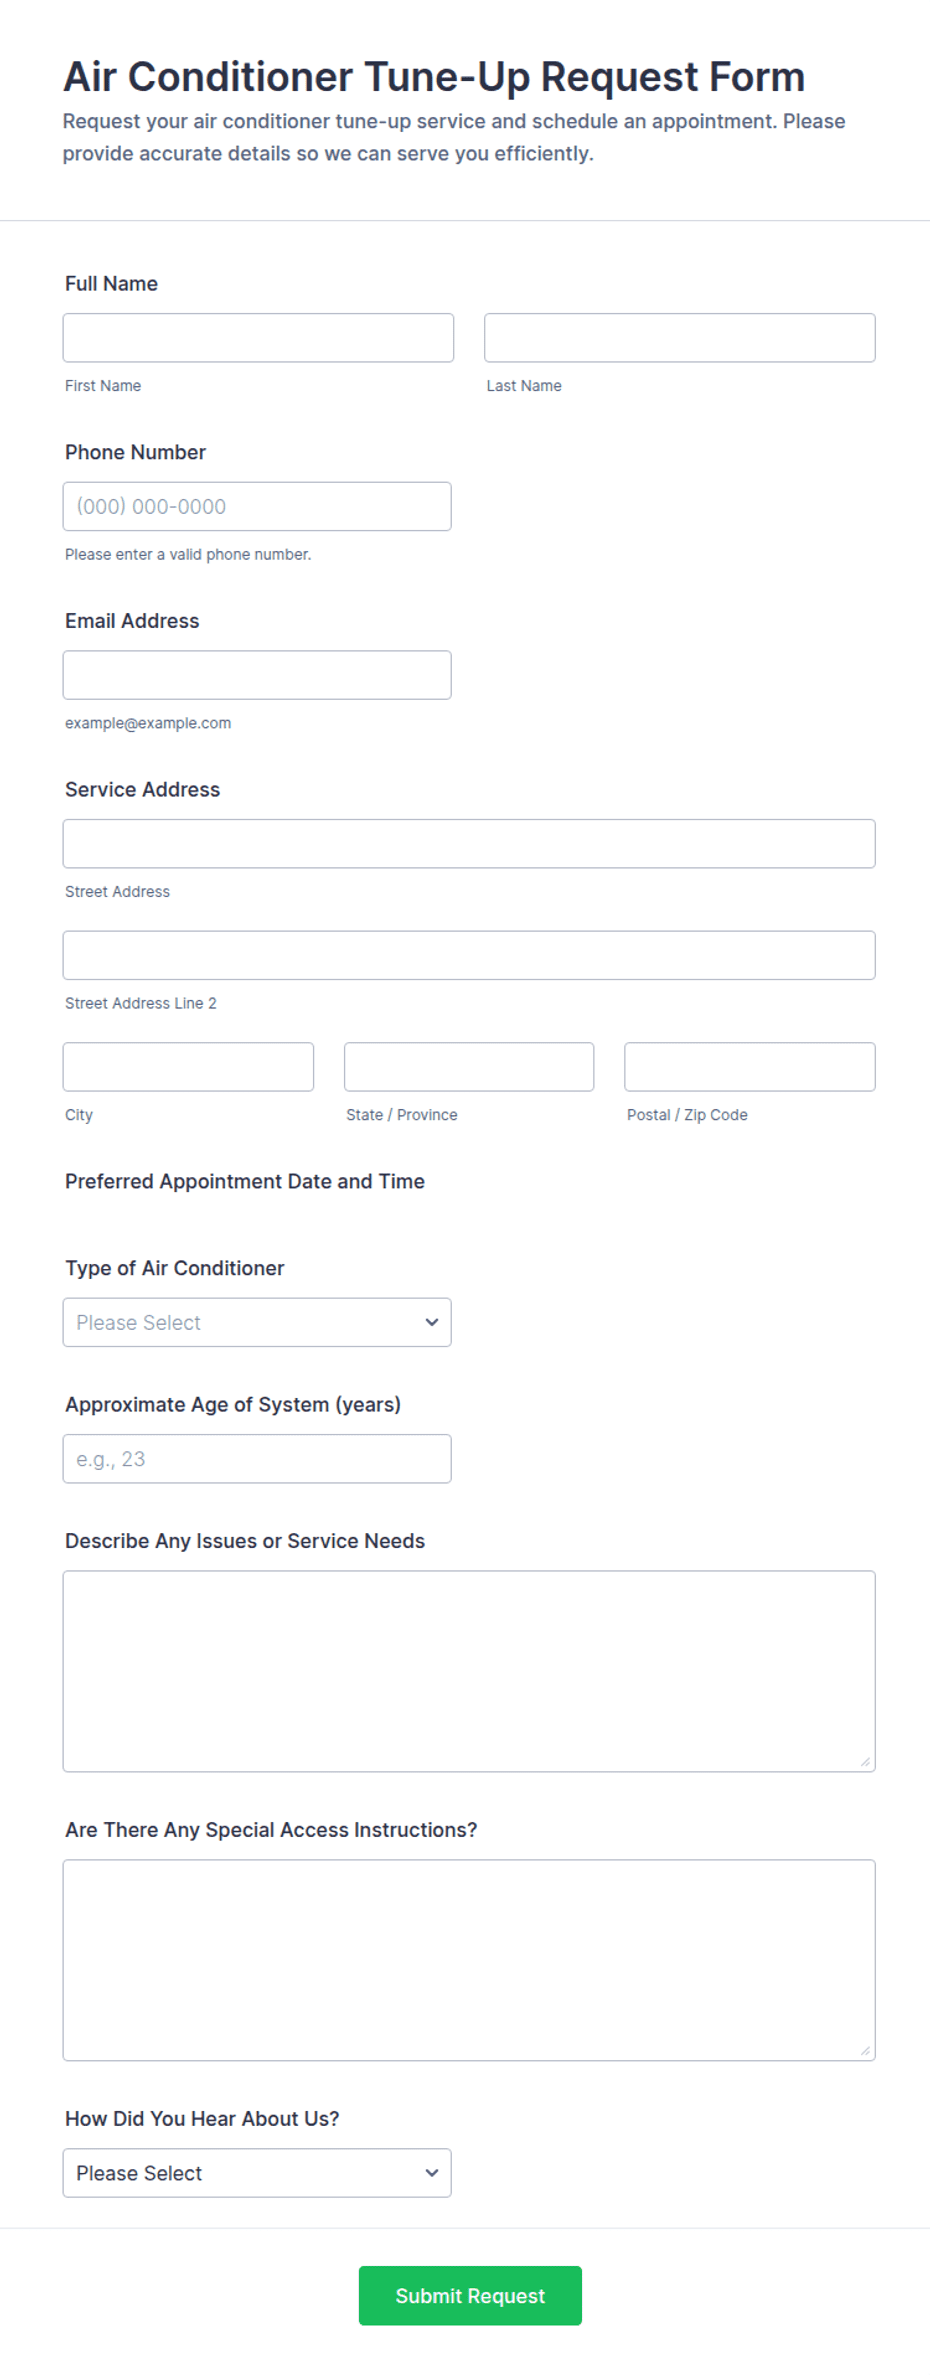Click the Approximate Age of System field

coord(257,1459)
